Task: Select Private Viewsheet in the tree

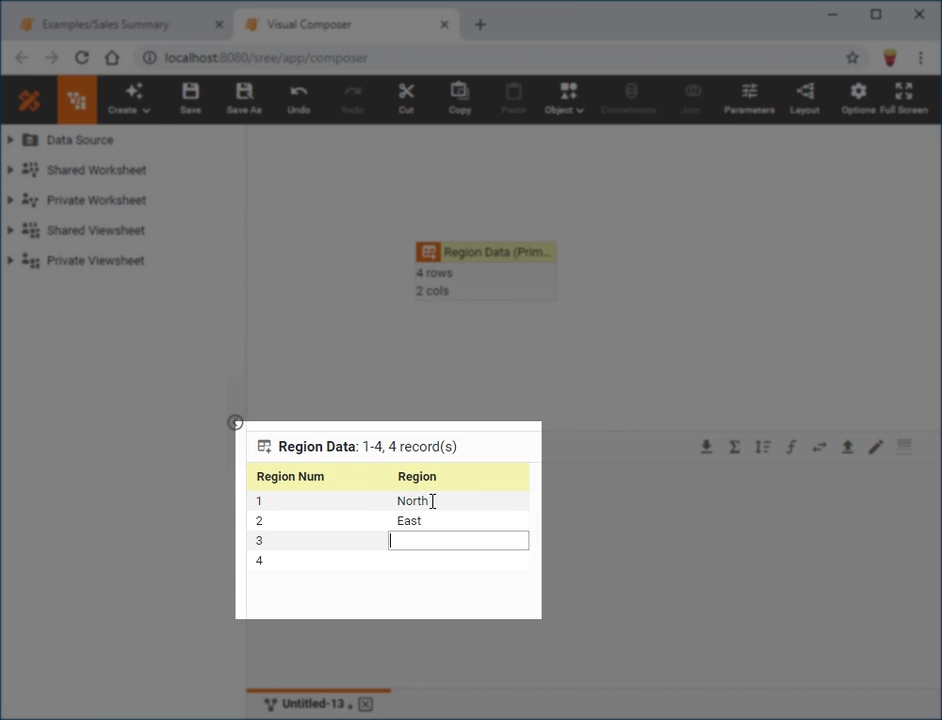Action: click(x=96, y=260)
